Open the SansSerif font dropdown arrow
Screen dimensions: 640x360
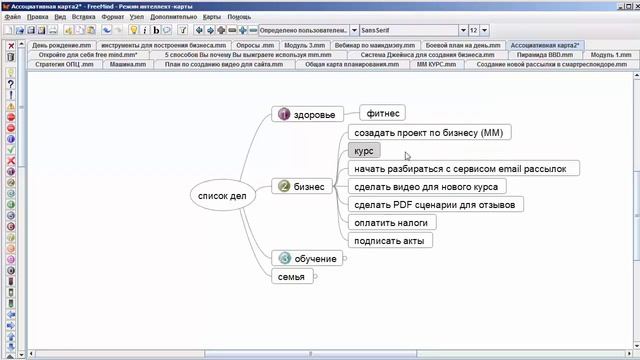tap(463, 30)
